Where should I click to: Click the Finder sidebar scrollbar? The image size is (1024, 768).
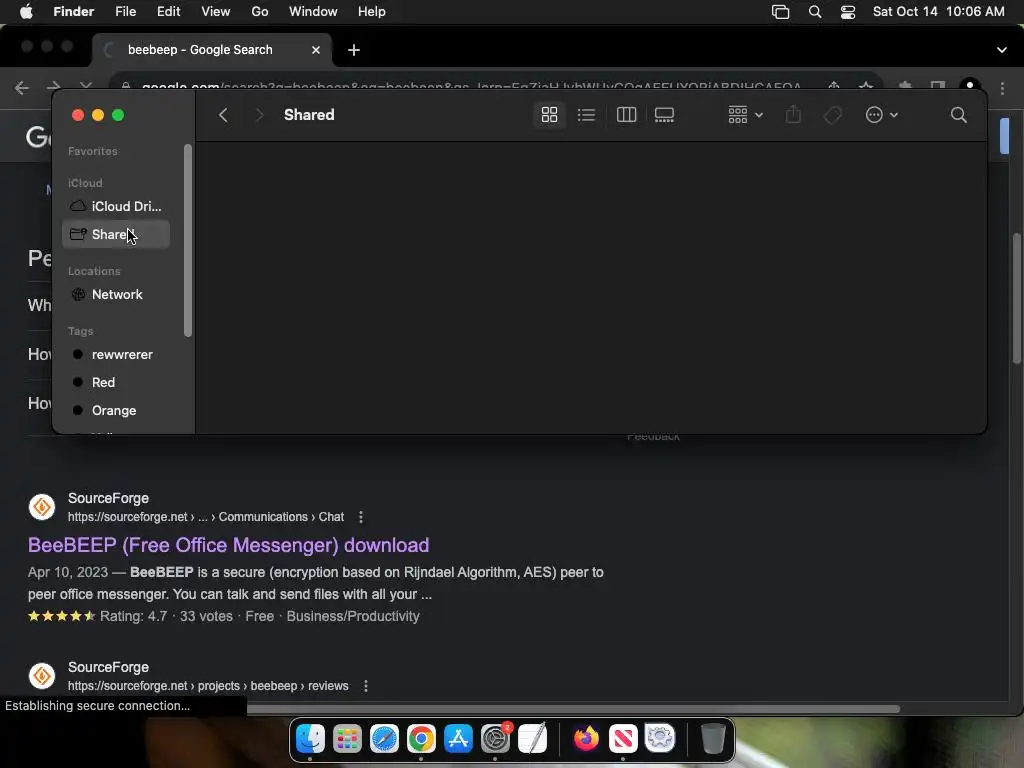pos(188,240)
